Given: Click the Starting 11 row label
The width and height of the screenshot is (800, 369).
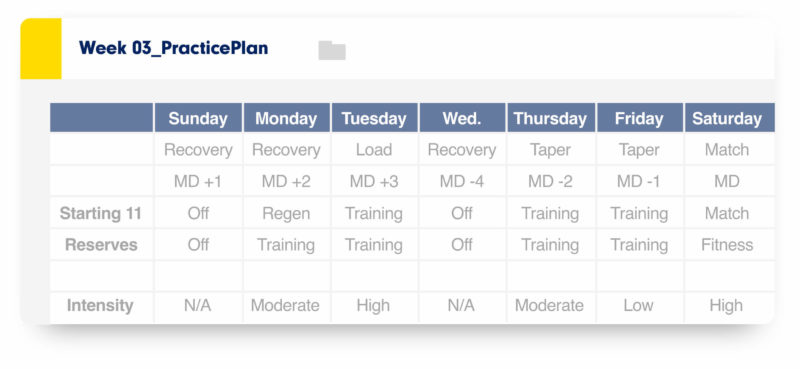Looking at the screenshot, I should pos(101,213).
